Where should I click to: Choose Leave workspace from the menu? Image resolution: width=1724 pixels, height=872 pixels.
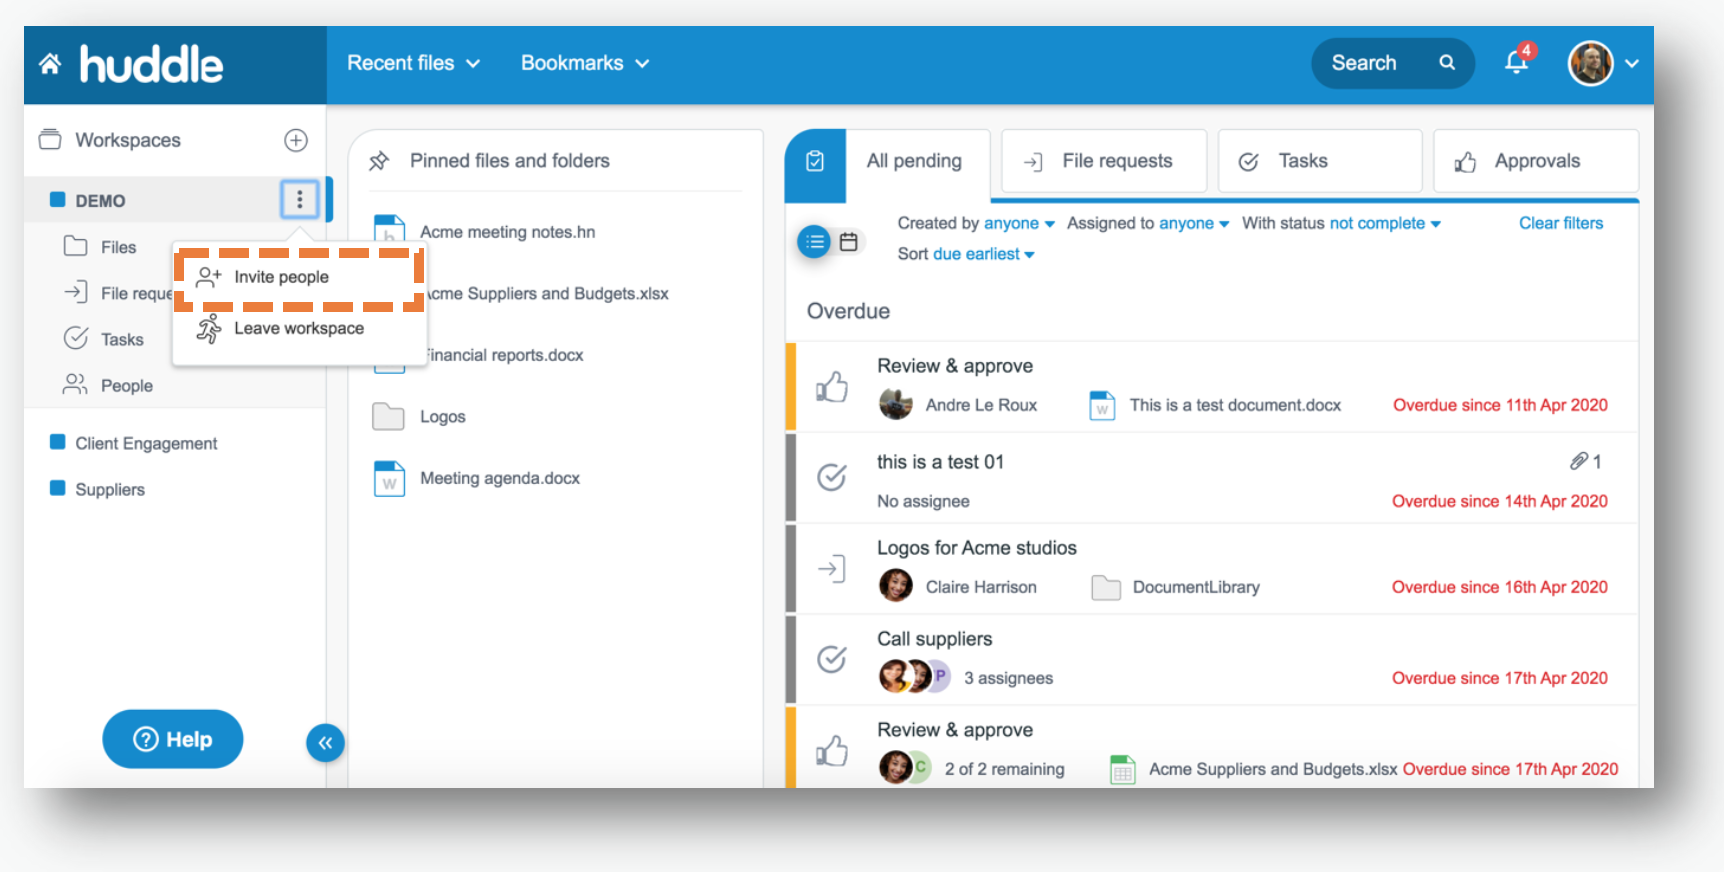coord(299,328)
